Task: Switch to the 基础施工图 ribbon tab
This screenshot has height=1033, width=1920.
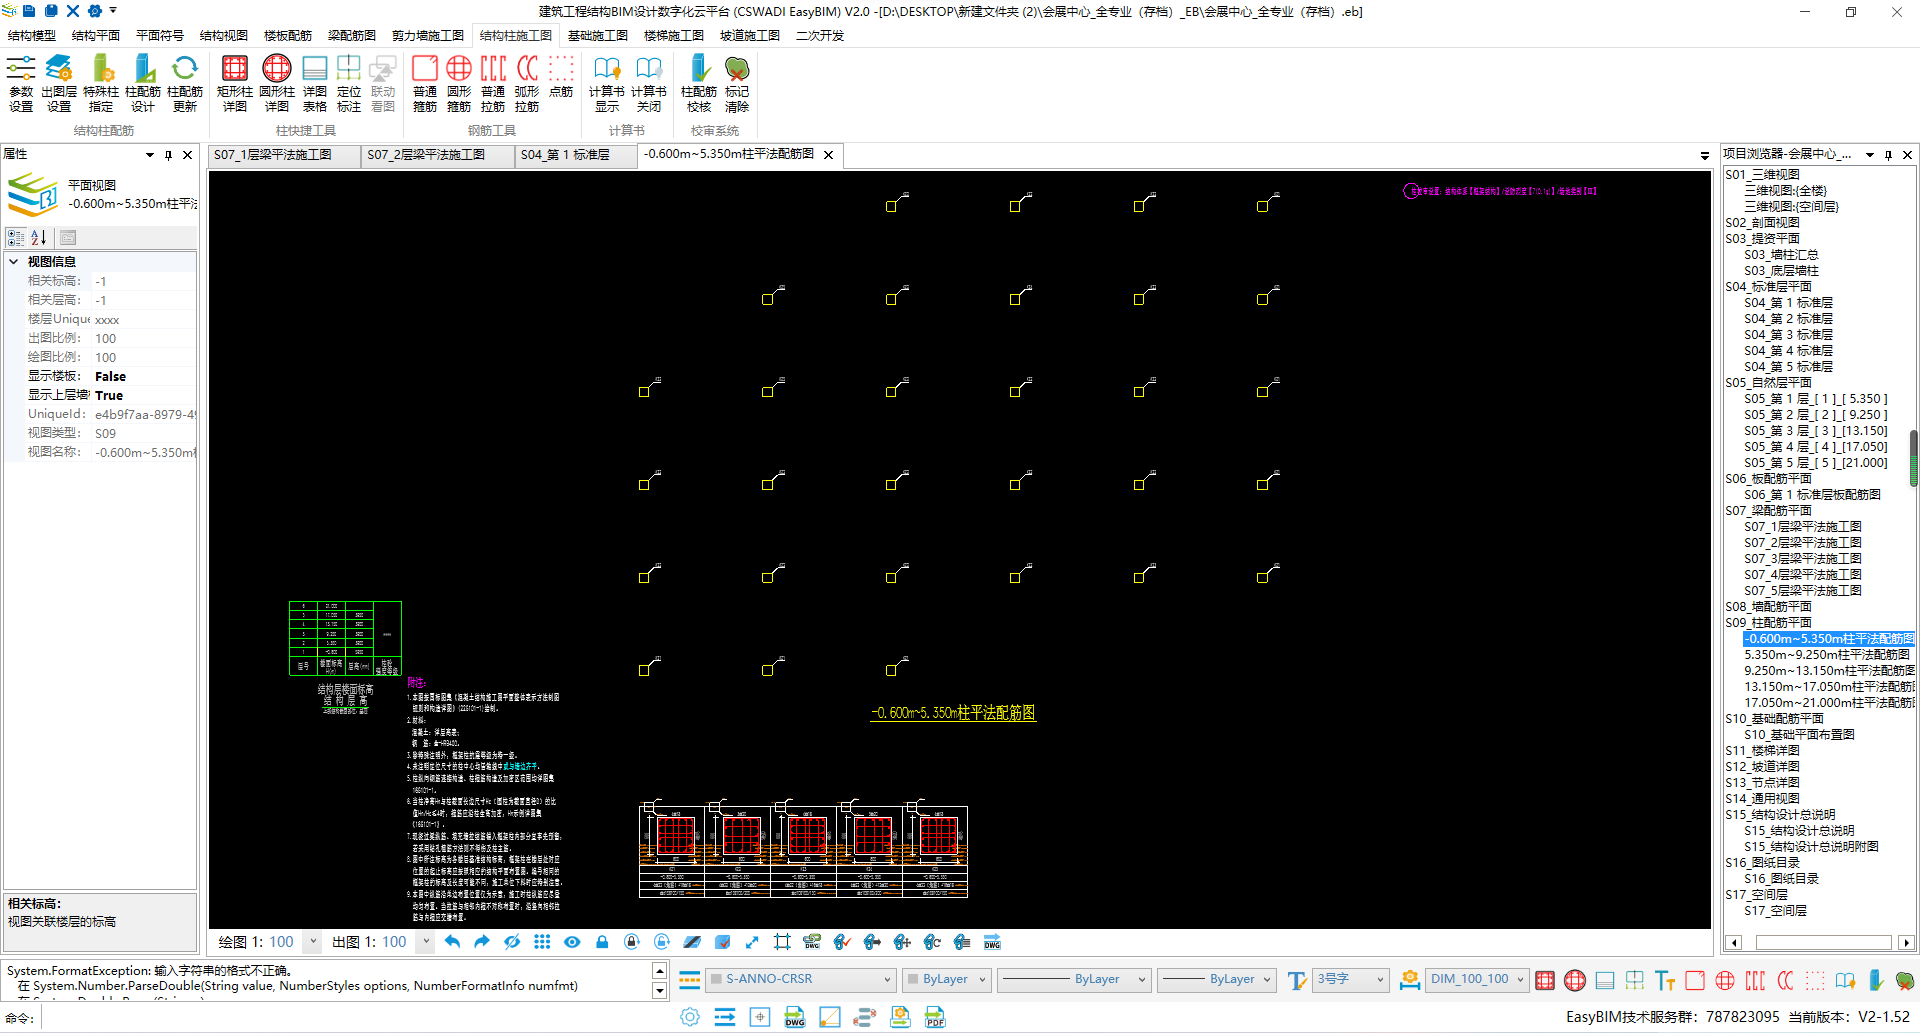Action: click(x=598, y=36)
